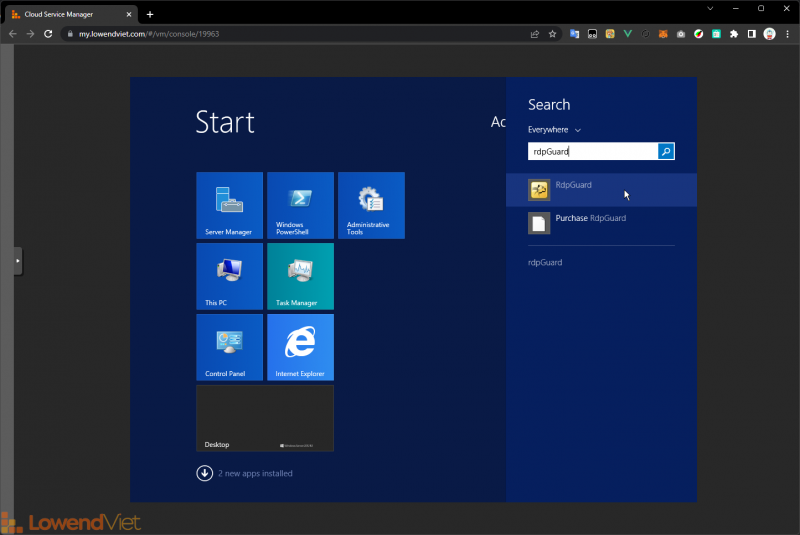This screenshot has width=800, height=535.
Task: Open the MetaMask fox extension
Action: [x=663, y=34]
